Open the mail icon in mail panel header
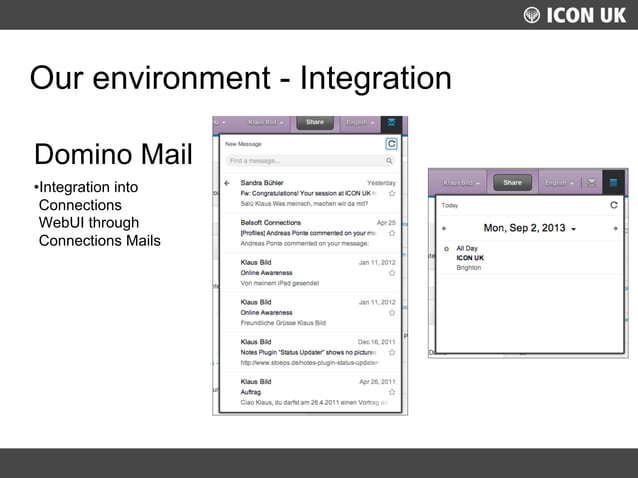The image size is (638, 478). pos(391,123)
